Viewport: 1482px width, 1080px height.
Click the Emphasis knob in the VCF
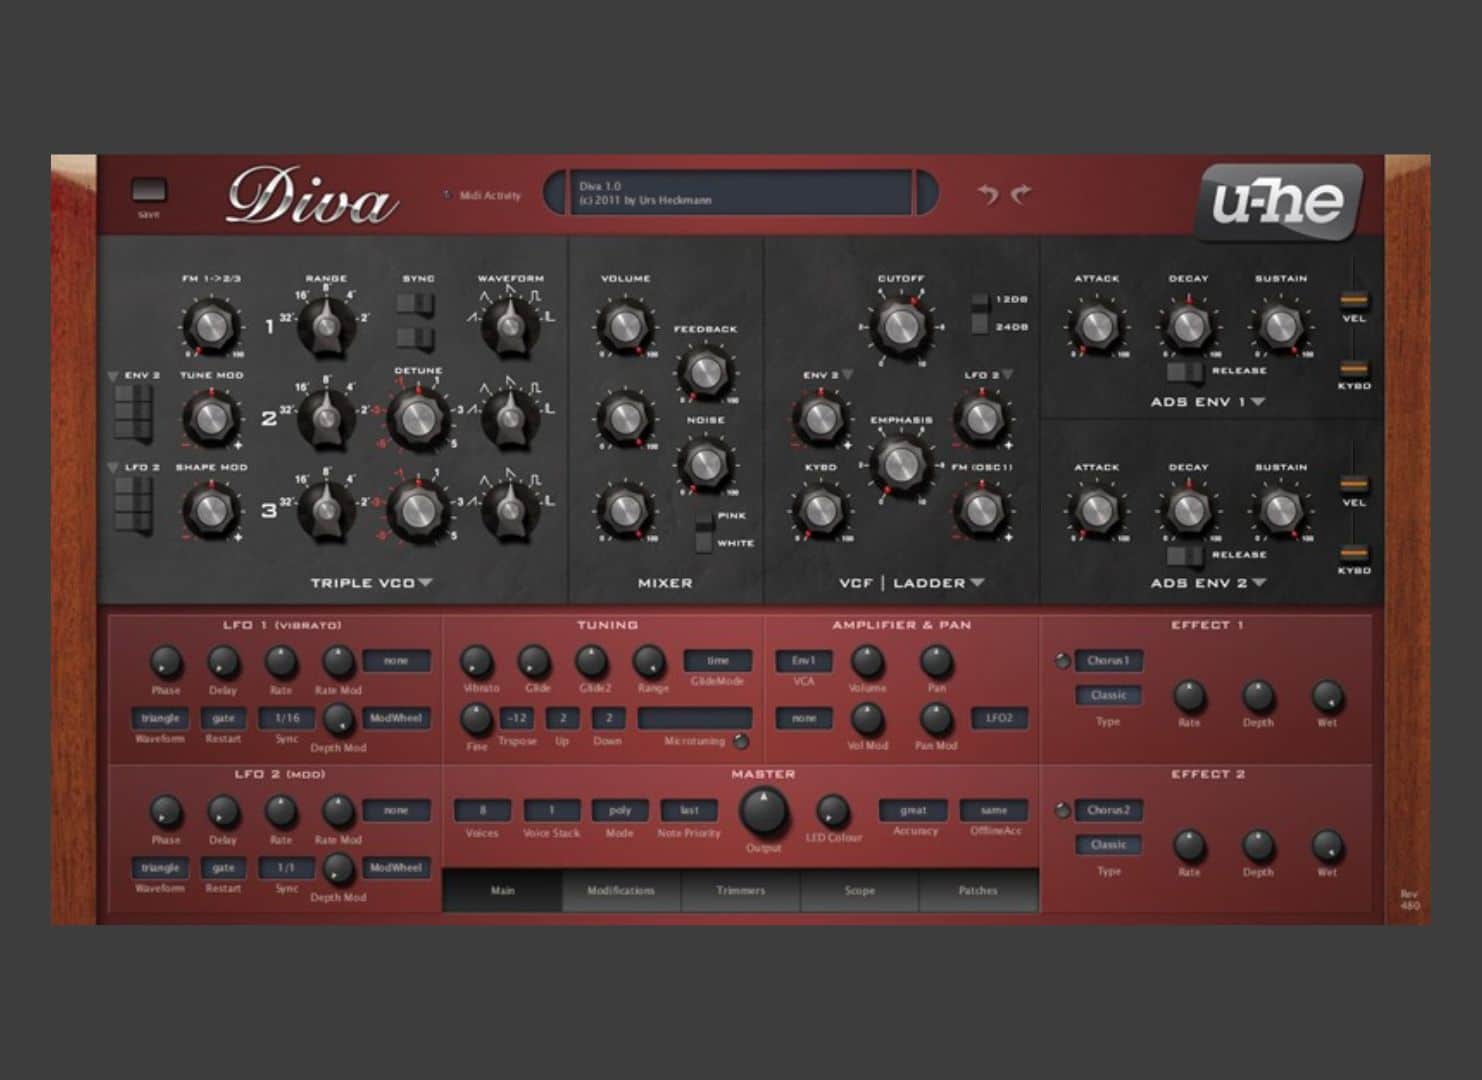pos(900,462)
